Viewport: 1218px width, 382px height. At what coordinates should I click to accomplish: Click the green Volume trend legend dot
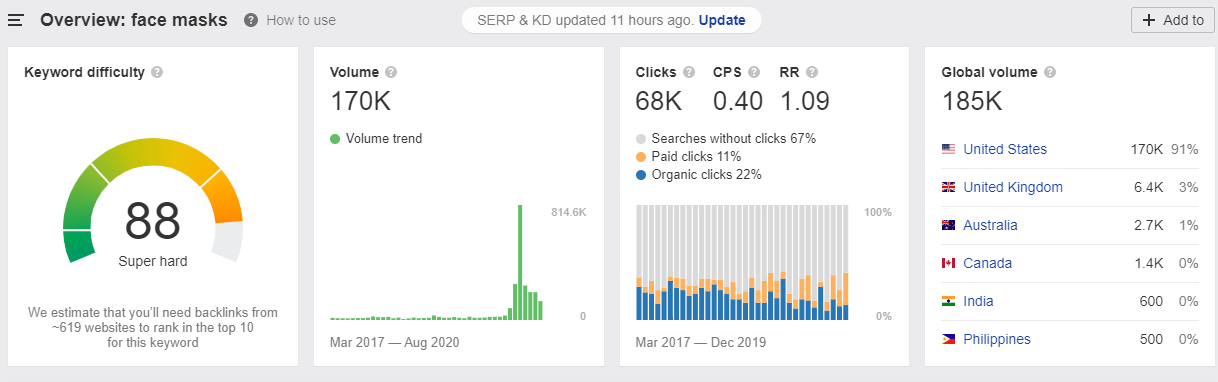coord(335,139)
